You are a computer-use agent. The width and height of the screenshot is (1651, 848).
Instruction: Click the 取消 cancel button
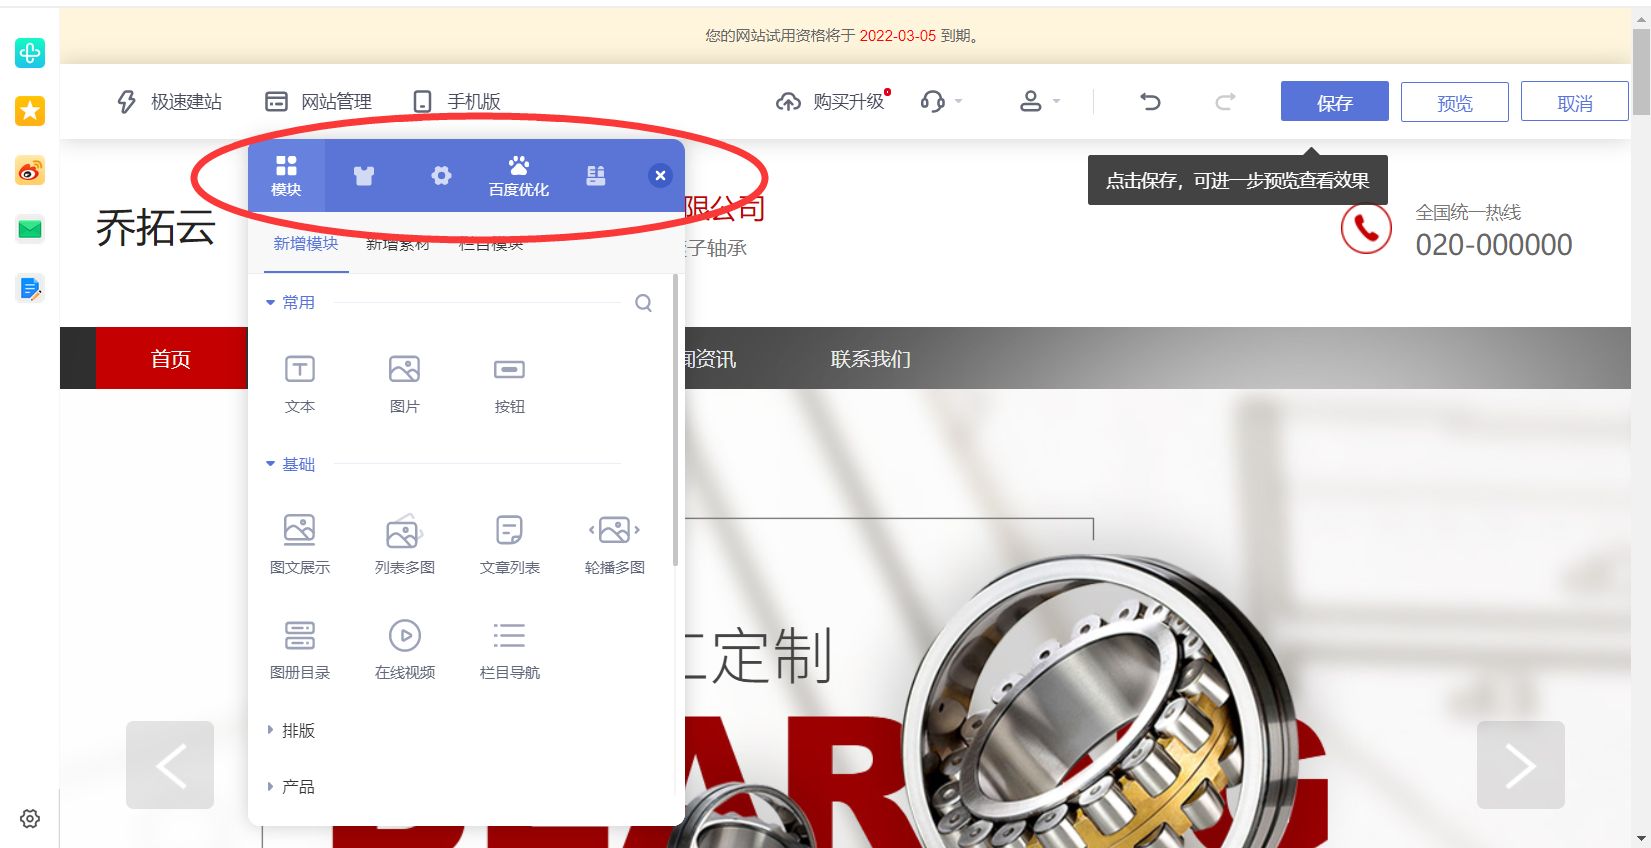(x=1574, y=101)
